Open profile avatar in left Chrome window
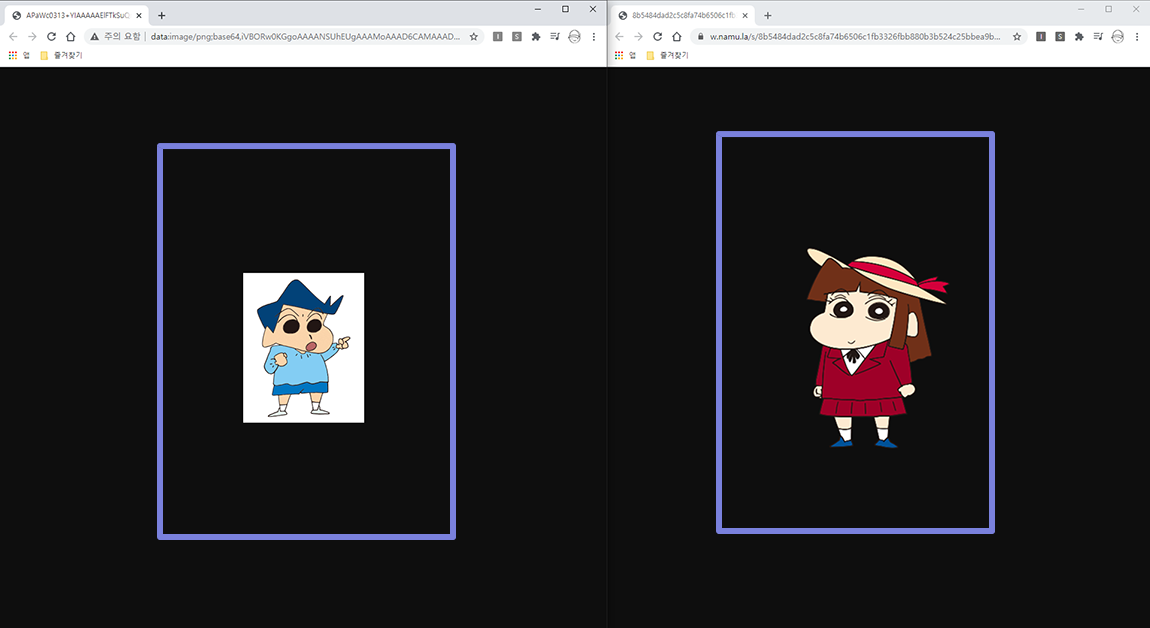This screenshot has height=628, width=1150. (x=574, y=37)
